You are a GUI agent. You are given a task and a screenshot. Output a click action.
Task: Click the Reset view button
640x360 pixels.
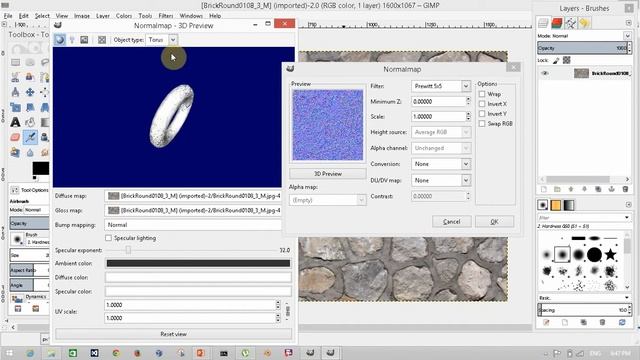tap(173, 334)
